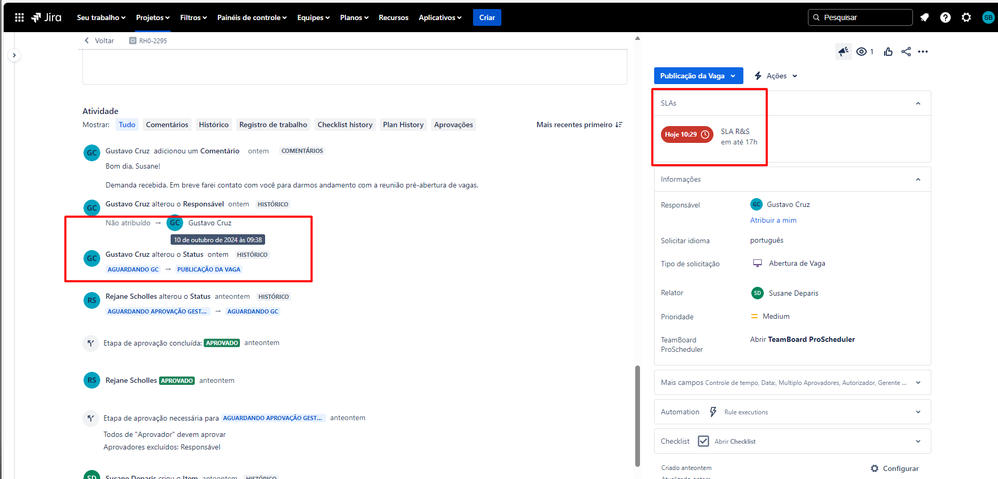Open notifications bell icon

pyautogui.click(x=925, y=18)
